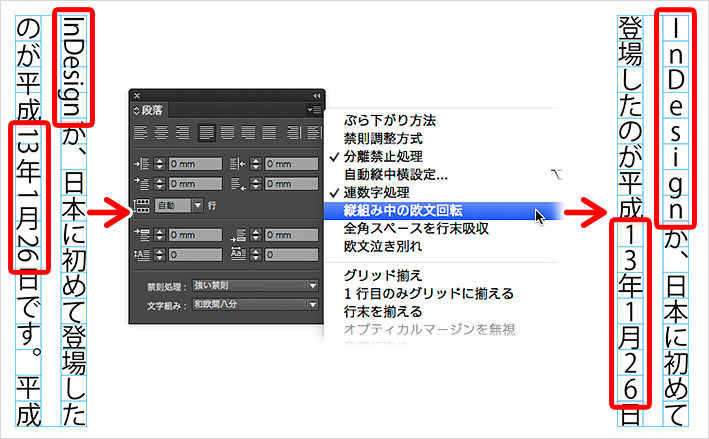
Task: Open the 自動 行取り dropdown arrow
Action: click(198, 206)
